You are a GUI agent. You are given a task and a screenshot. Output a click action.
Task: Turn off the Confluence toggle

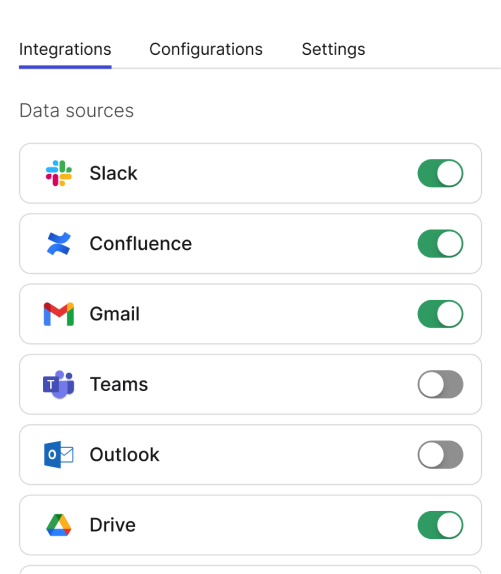(440, 243)
